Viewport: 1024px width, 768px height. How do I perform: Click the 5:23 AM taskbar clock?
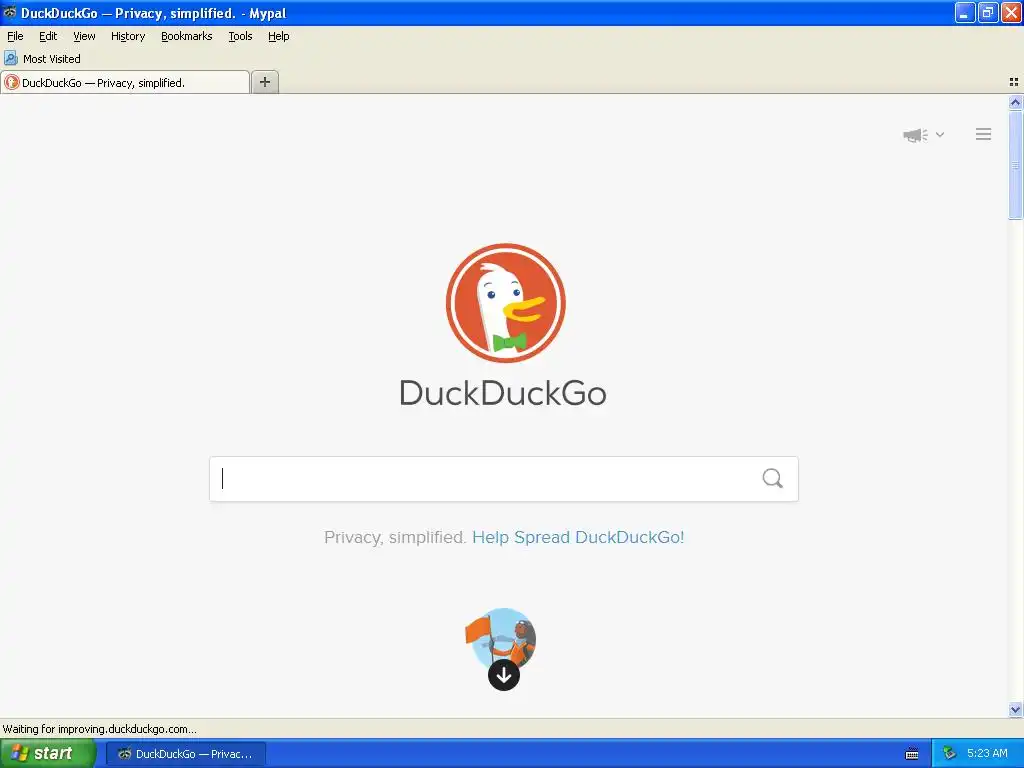point(987,753)
